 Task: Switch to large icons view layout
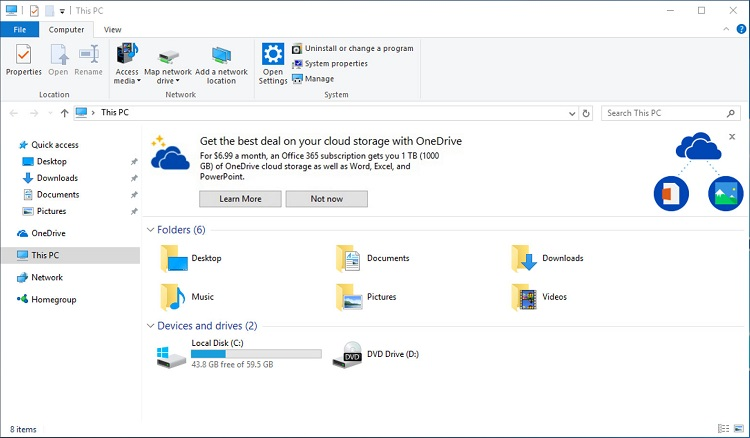click(739, 428)
